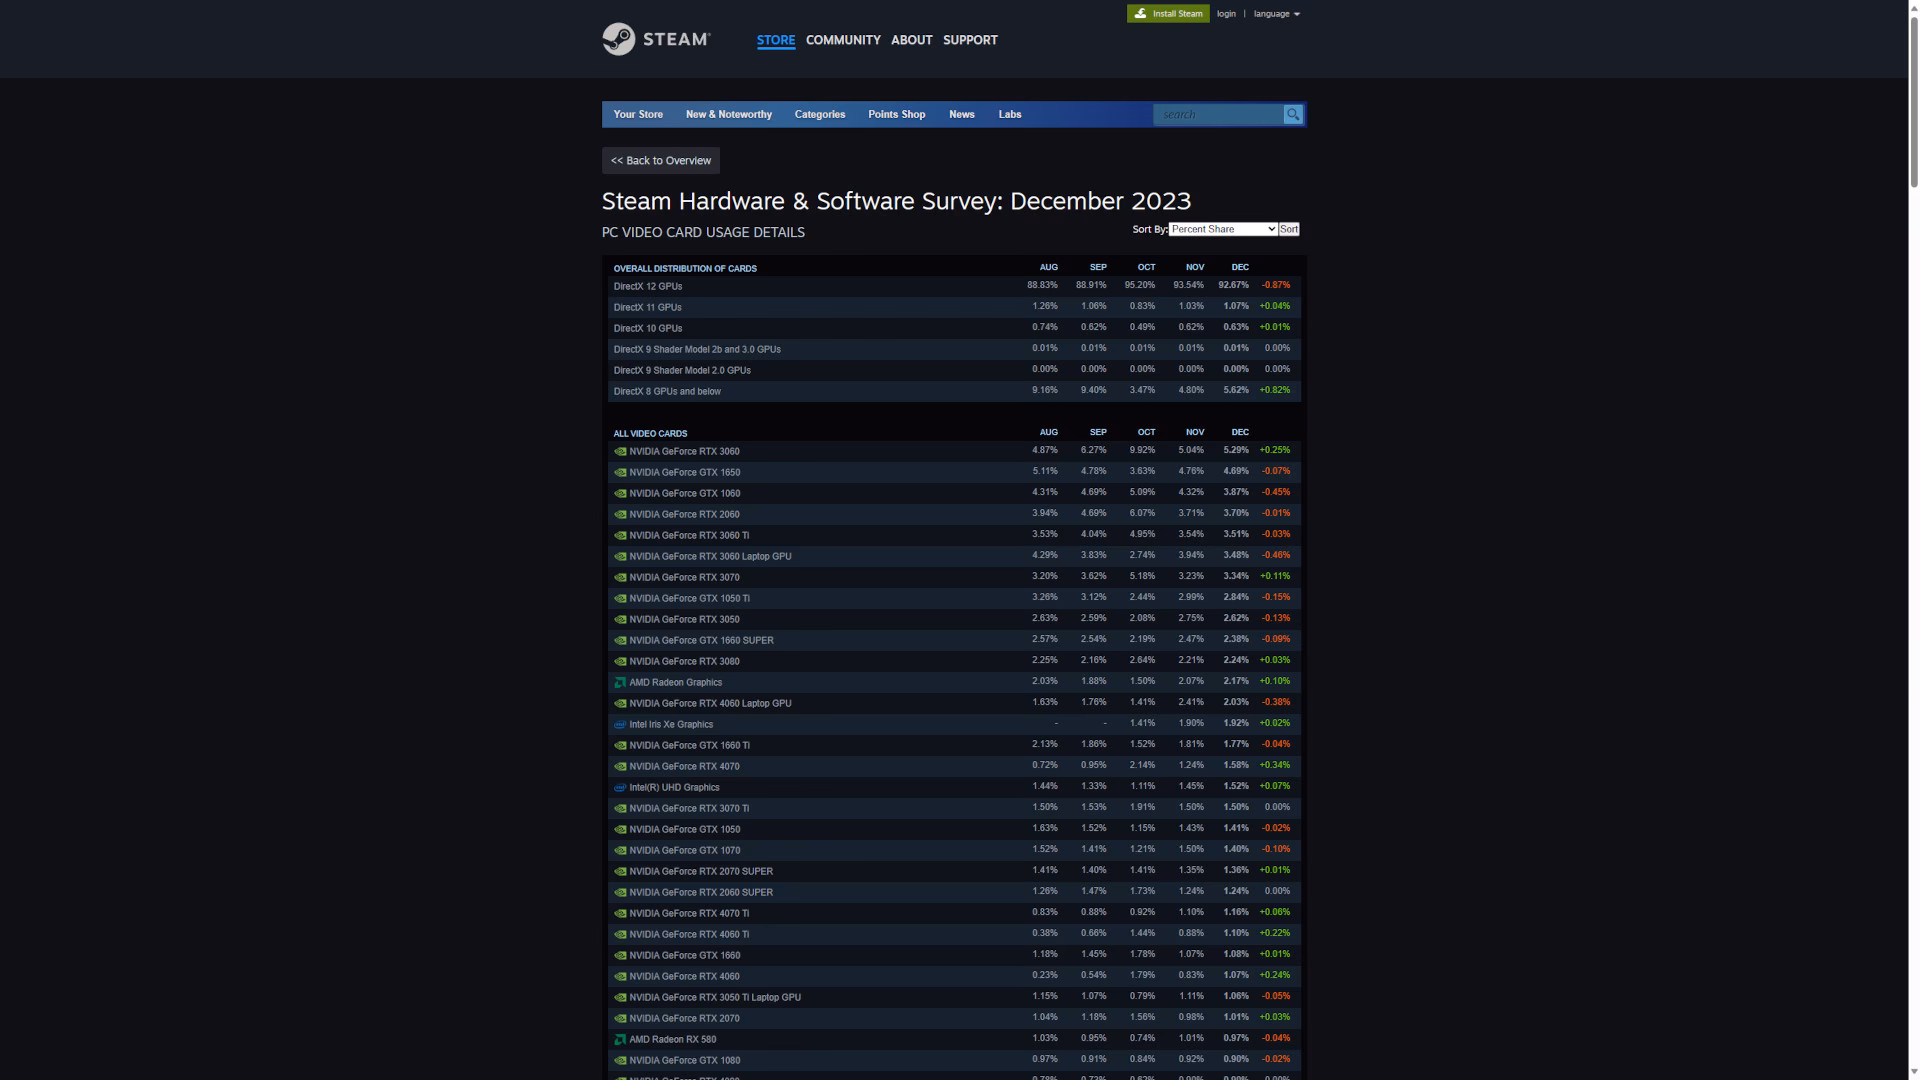The image size is (1920, 1080).
Task: Go to the ABOUT page
Action: click(x=911, y=40)
